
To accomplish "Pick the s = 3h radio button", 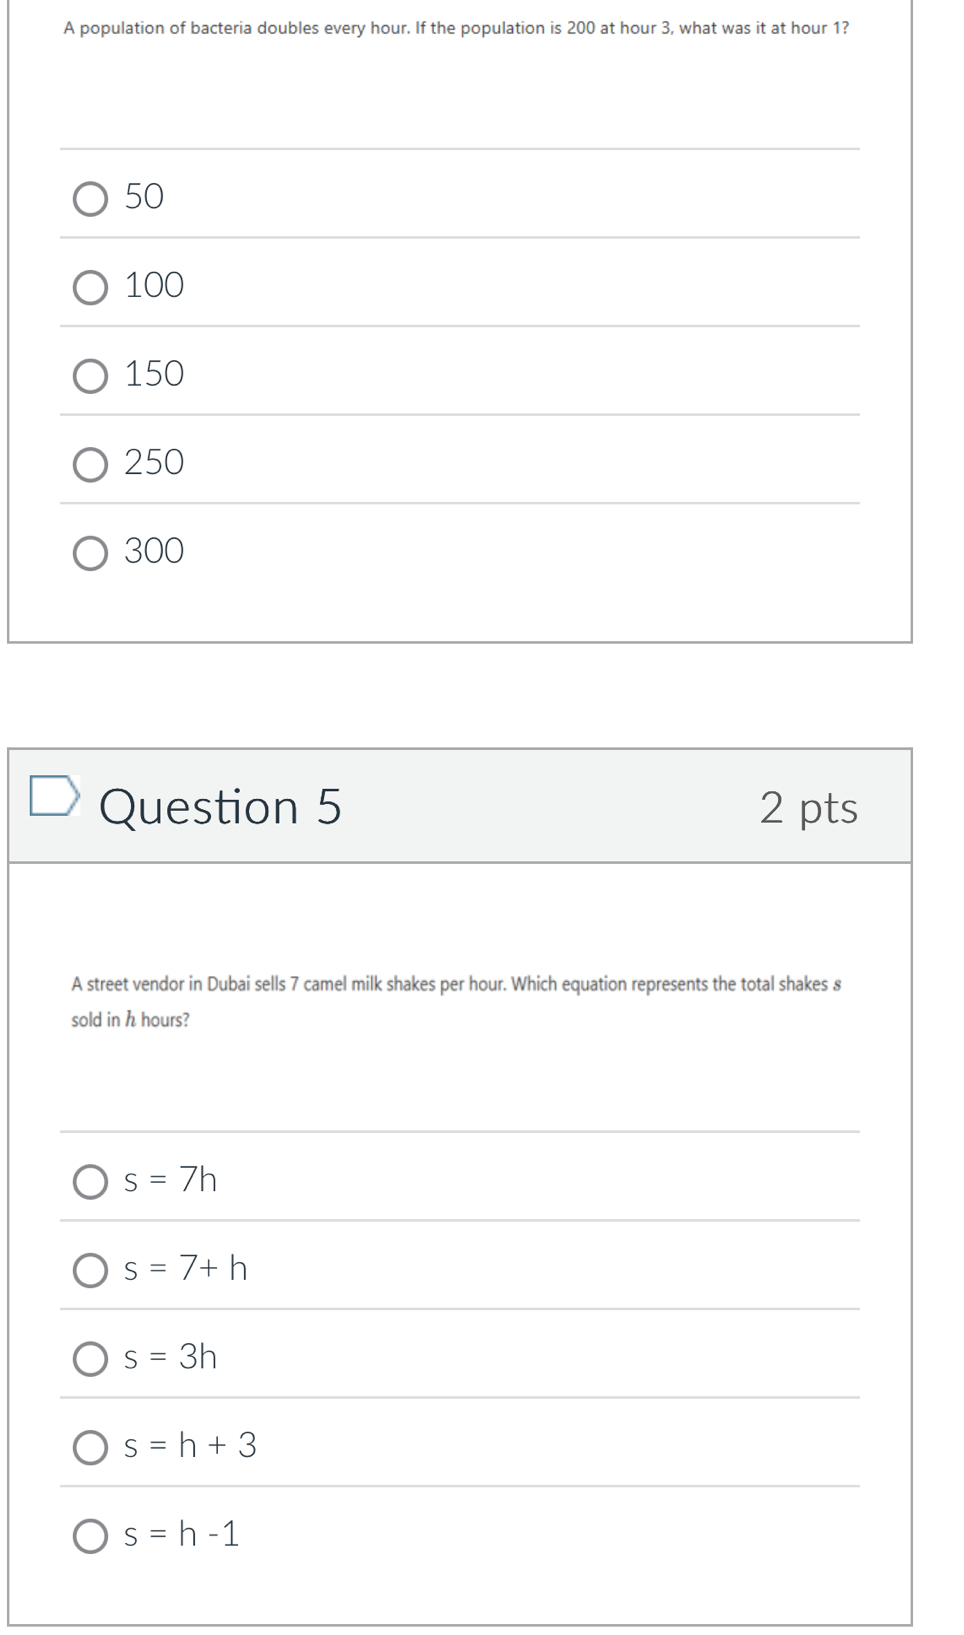I will [90, 1359].
